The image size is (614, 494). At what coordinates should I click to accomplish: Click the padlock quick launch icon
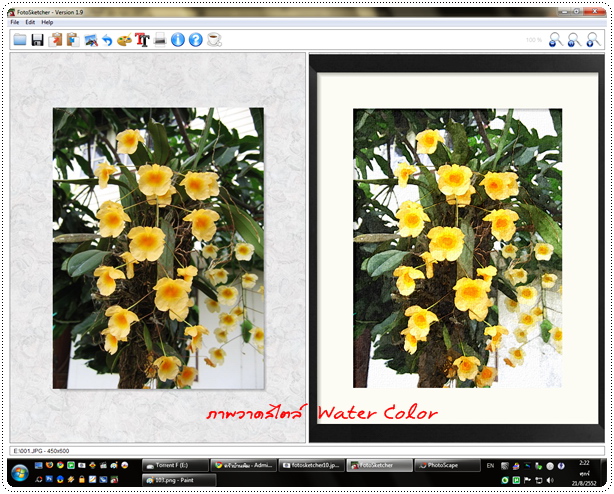pyautogui.click(x=81, y=479)
